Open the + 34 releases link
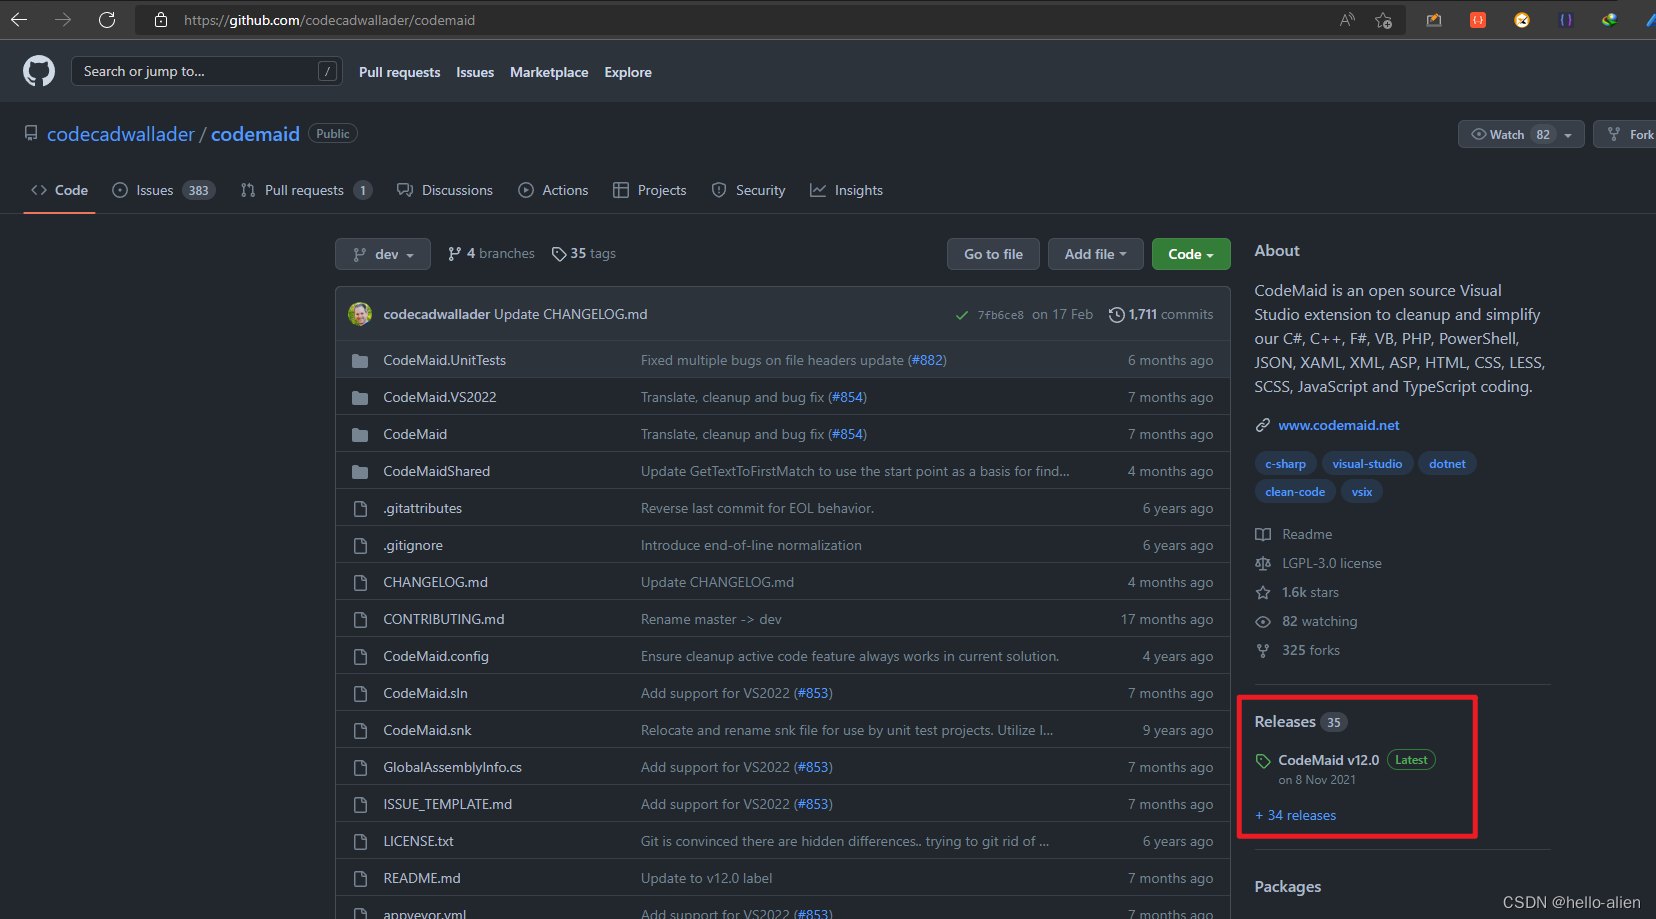The width and height of the screenshot is (1656, 919). coord(1296,815)
